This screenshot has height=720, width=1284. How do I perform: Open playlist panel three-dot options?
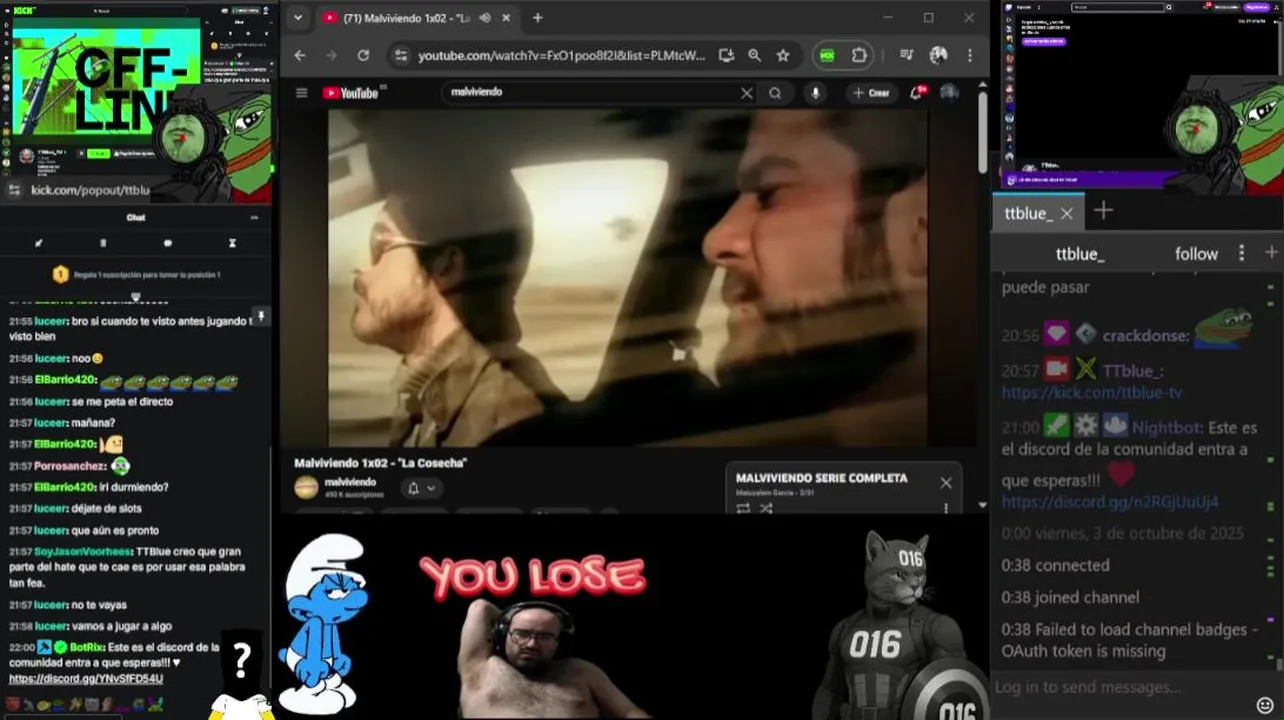(946, 508)
